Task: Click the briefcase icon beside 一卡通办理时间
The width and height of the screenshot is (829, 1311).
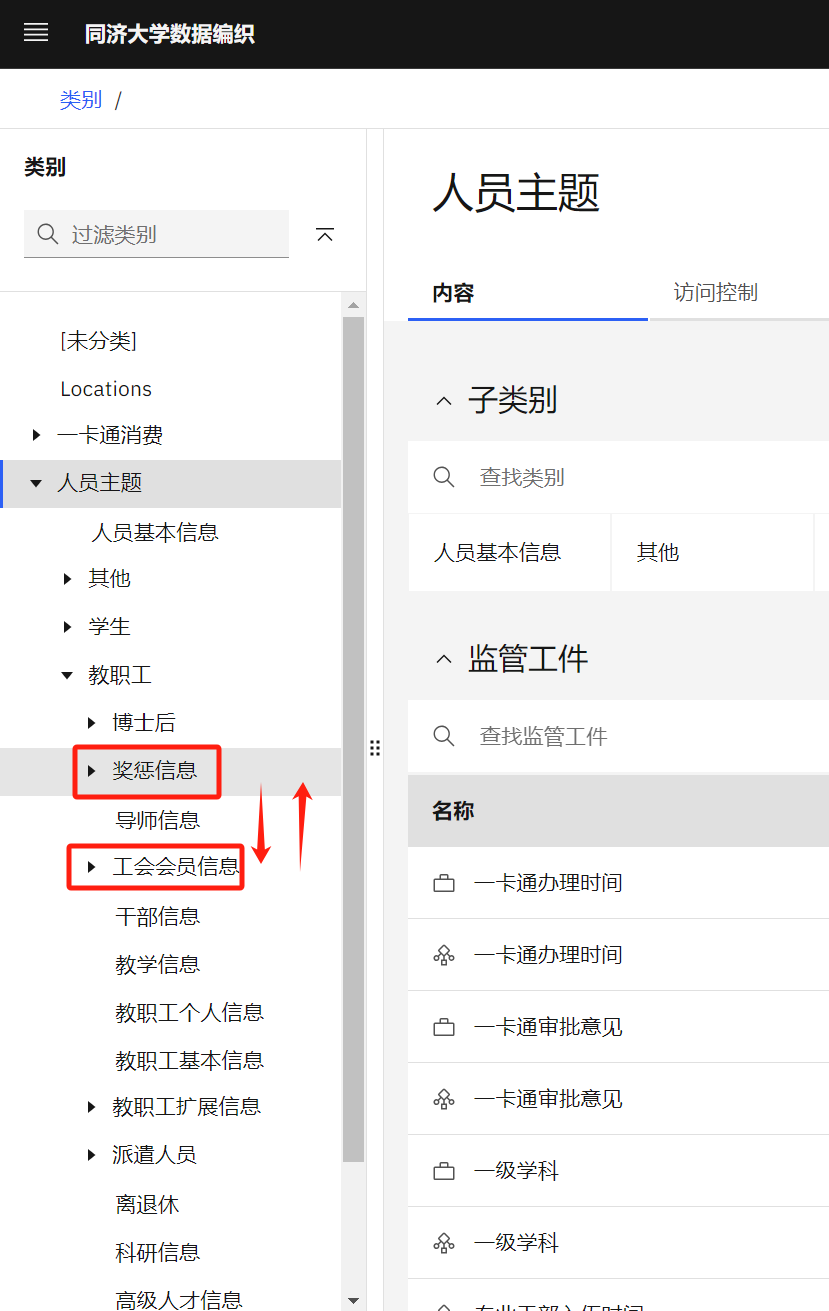Action: click(x=444, y=884)
